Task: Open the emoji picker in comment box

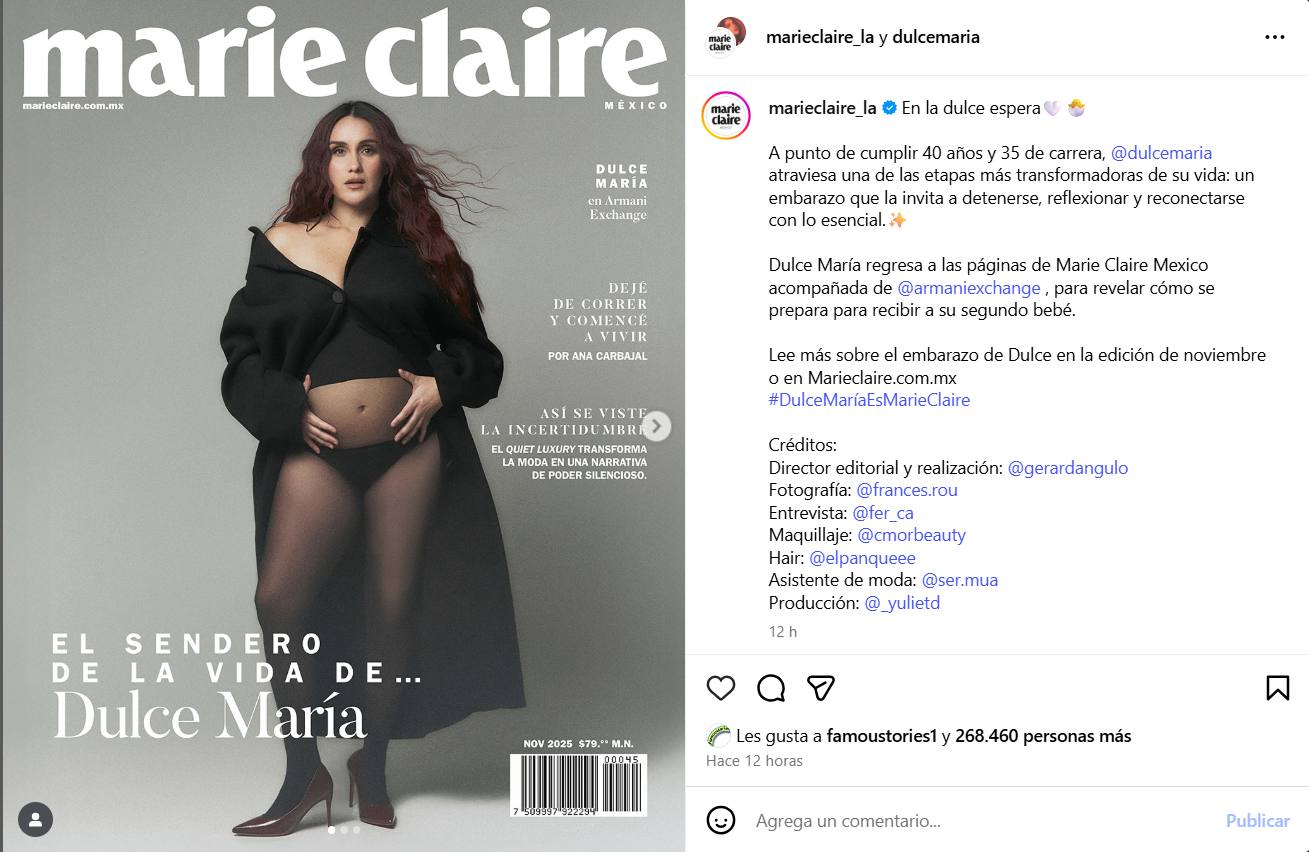Action: [x=721, y=821]
